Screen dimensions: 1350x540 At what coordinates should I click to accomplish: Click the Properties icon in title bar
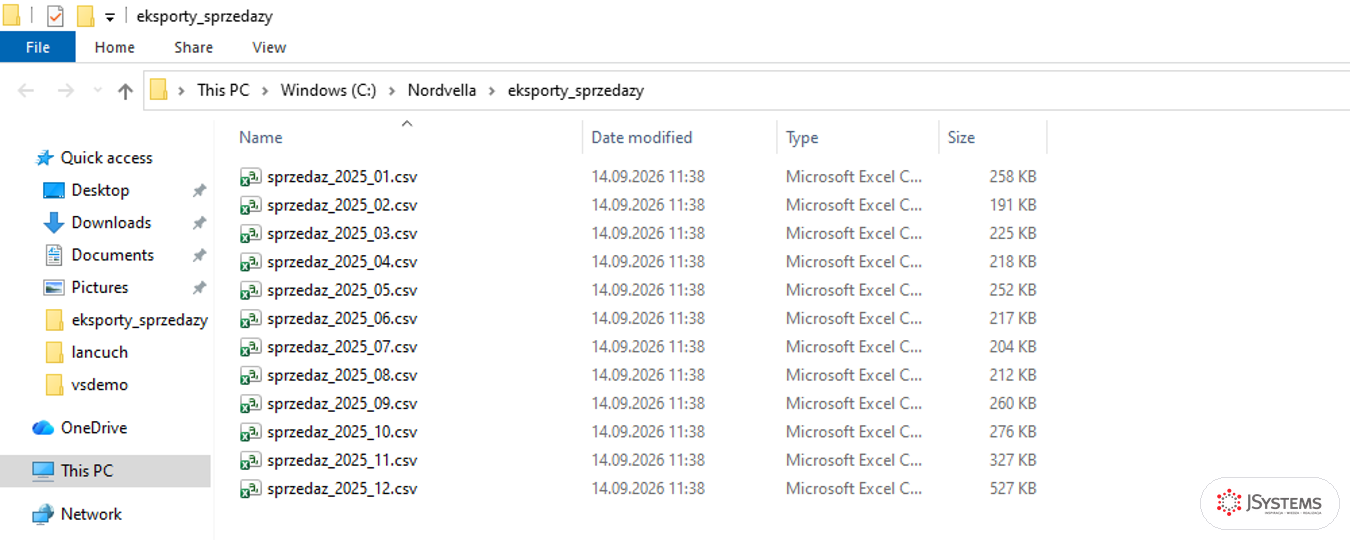point(55,16)
